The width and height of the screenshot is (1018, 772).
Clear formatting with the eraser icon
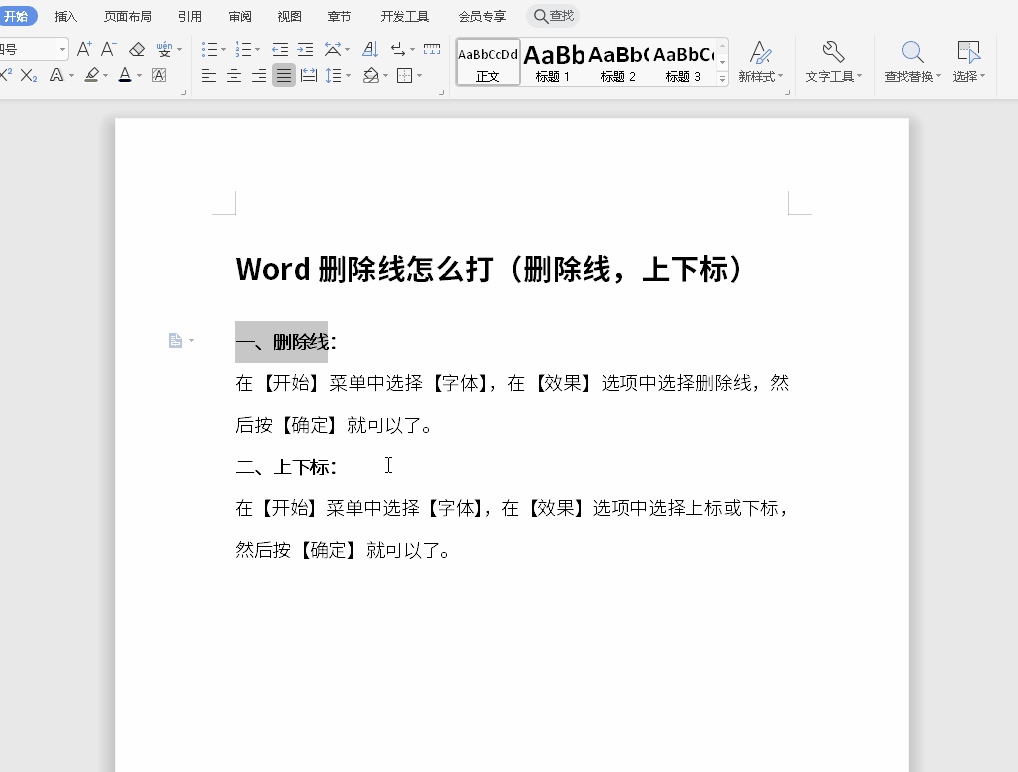click(137, 49)
